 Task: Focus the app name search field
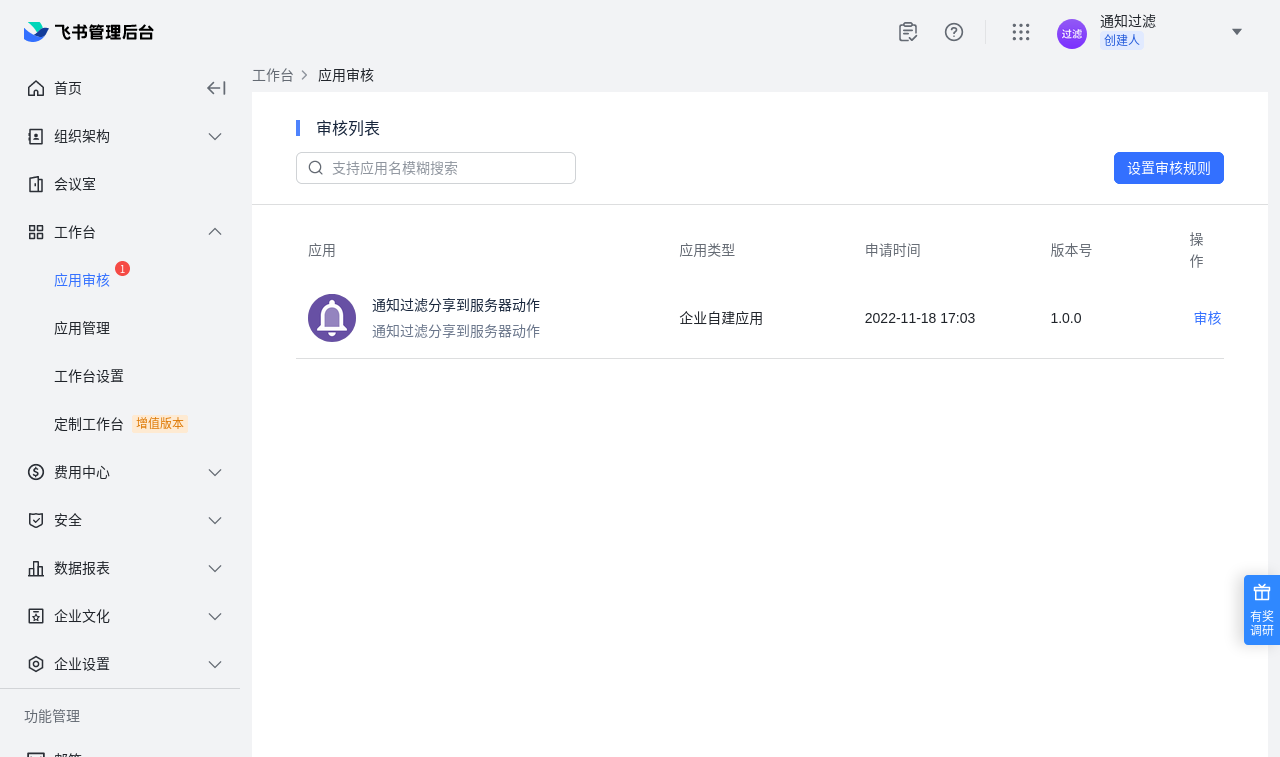(x=436, y=168)
